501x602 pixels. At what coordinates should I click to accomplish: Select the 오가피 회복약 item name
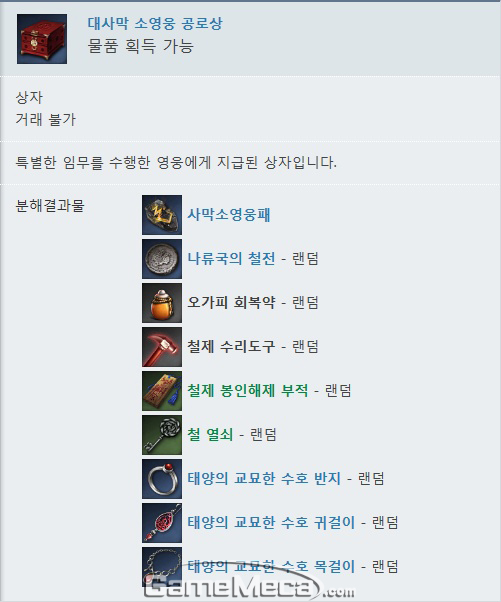(231, 303)
